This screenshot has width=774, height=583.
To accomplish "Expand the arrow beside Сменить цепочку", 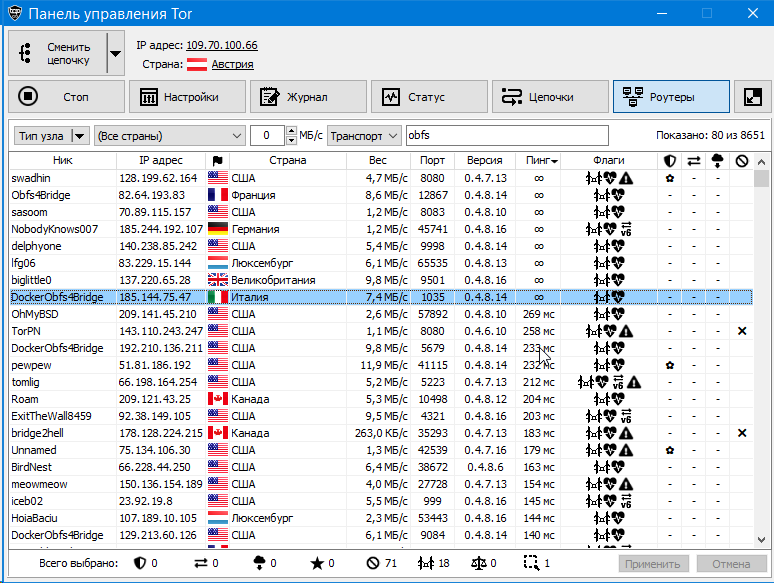I will 116,53.
